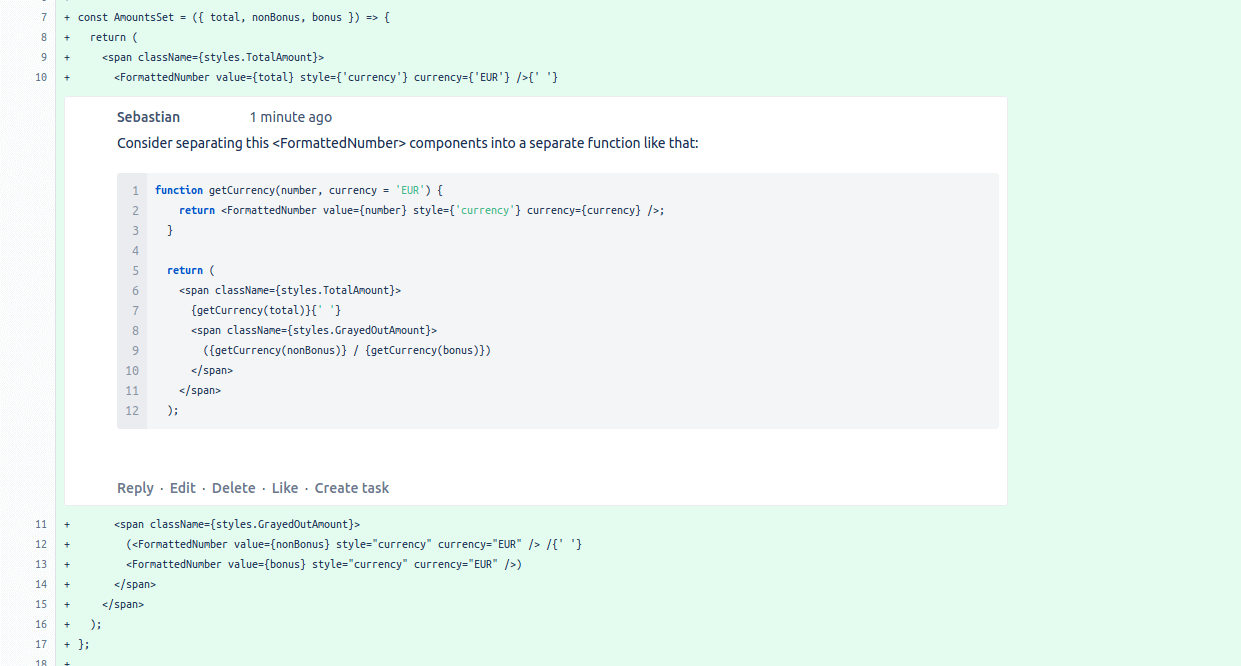Click the getCurrency(total) line in snippet
Image resolution: width=1241 pixels, height=666 pixels.
(266, 310)
